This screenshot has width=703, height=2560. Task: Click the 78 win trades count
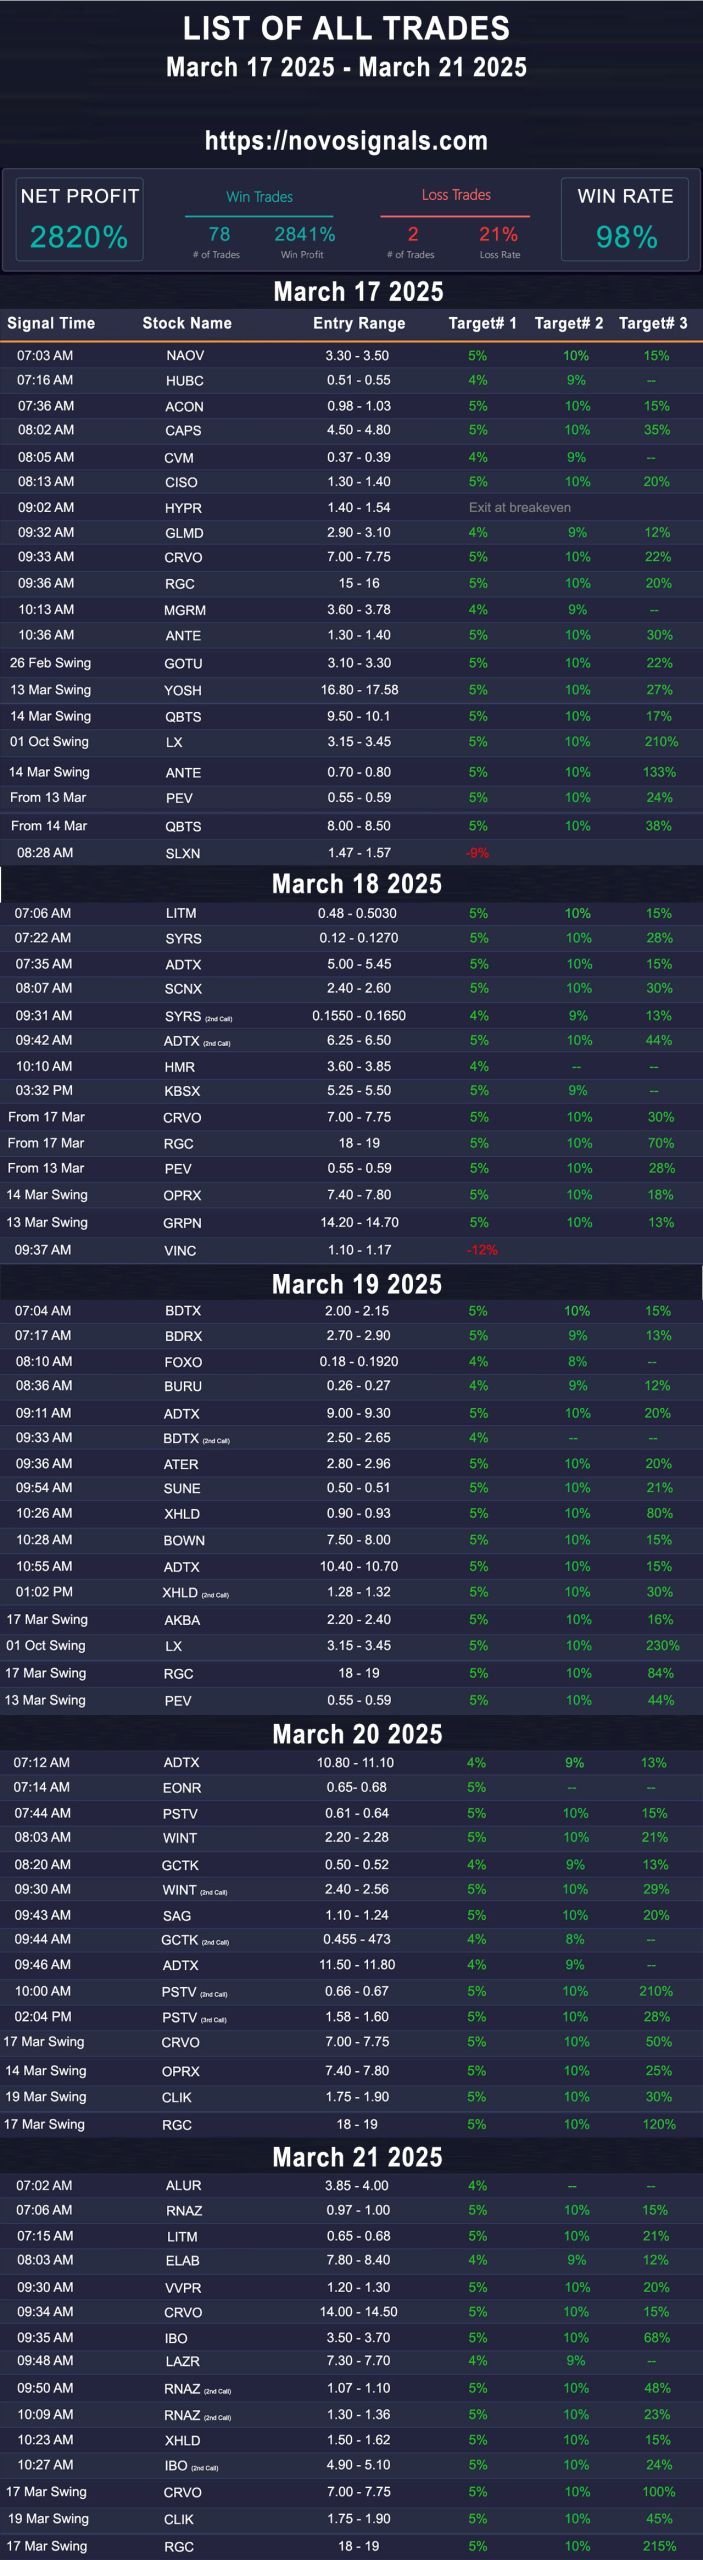click(x=219, y=234)
